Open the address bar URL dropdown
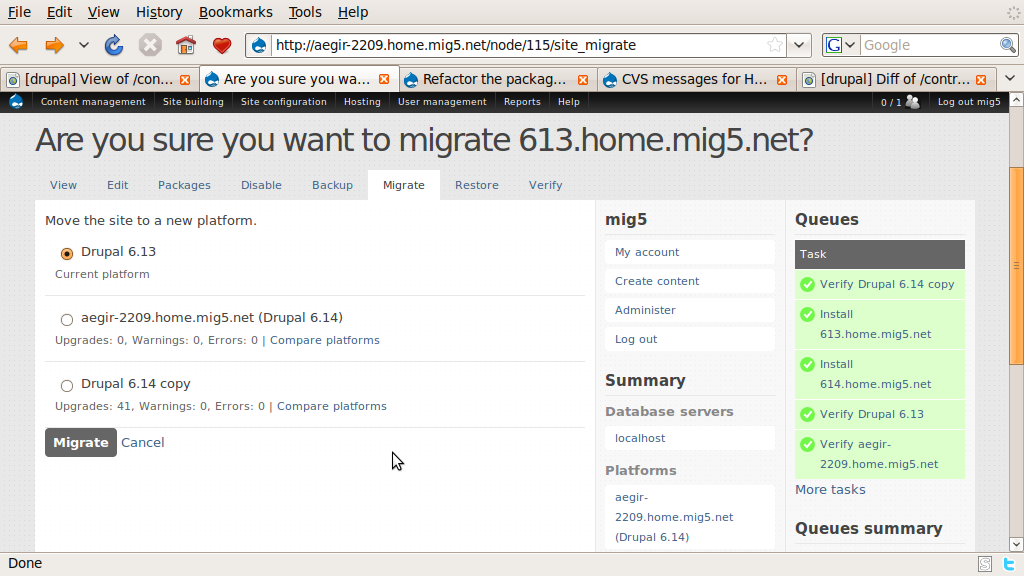The height and width of the screenshot is (576, 1024). click(799, 45)
